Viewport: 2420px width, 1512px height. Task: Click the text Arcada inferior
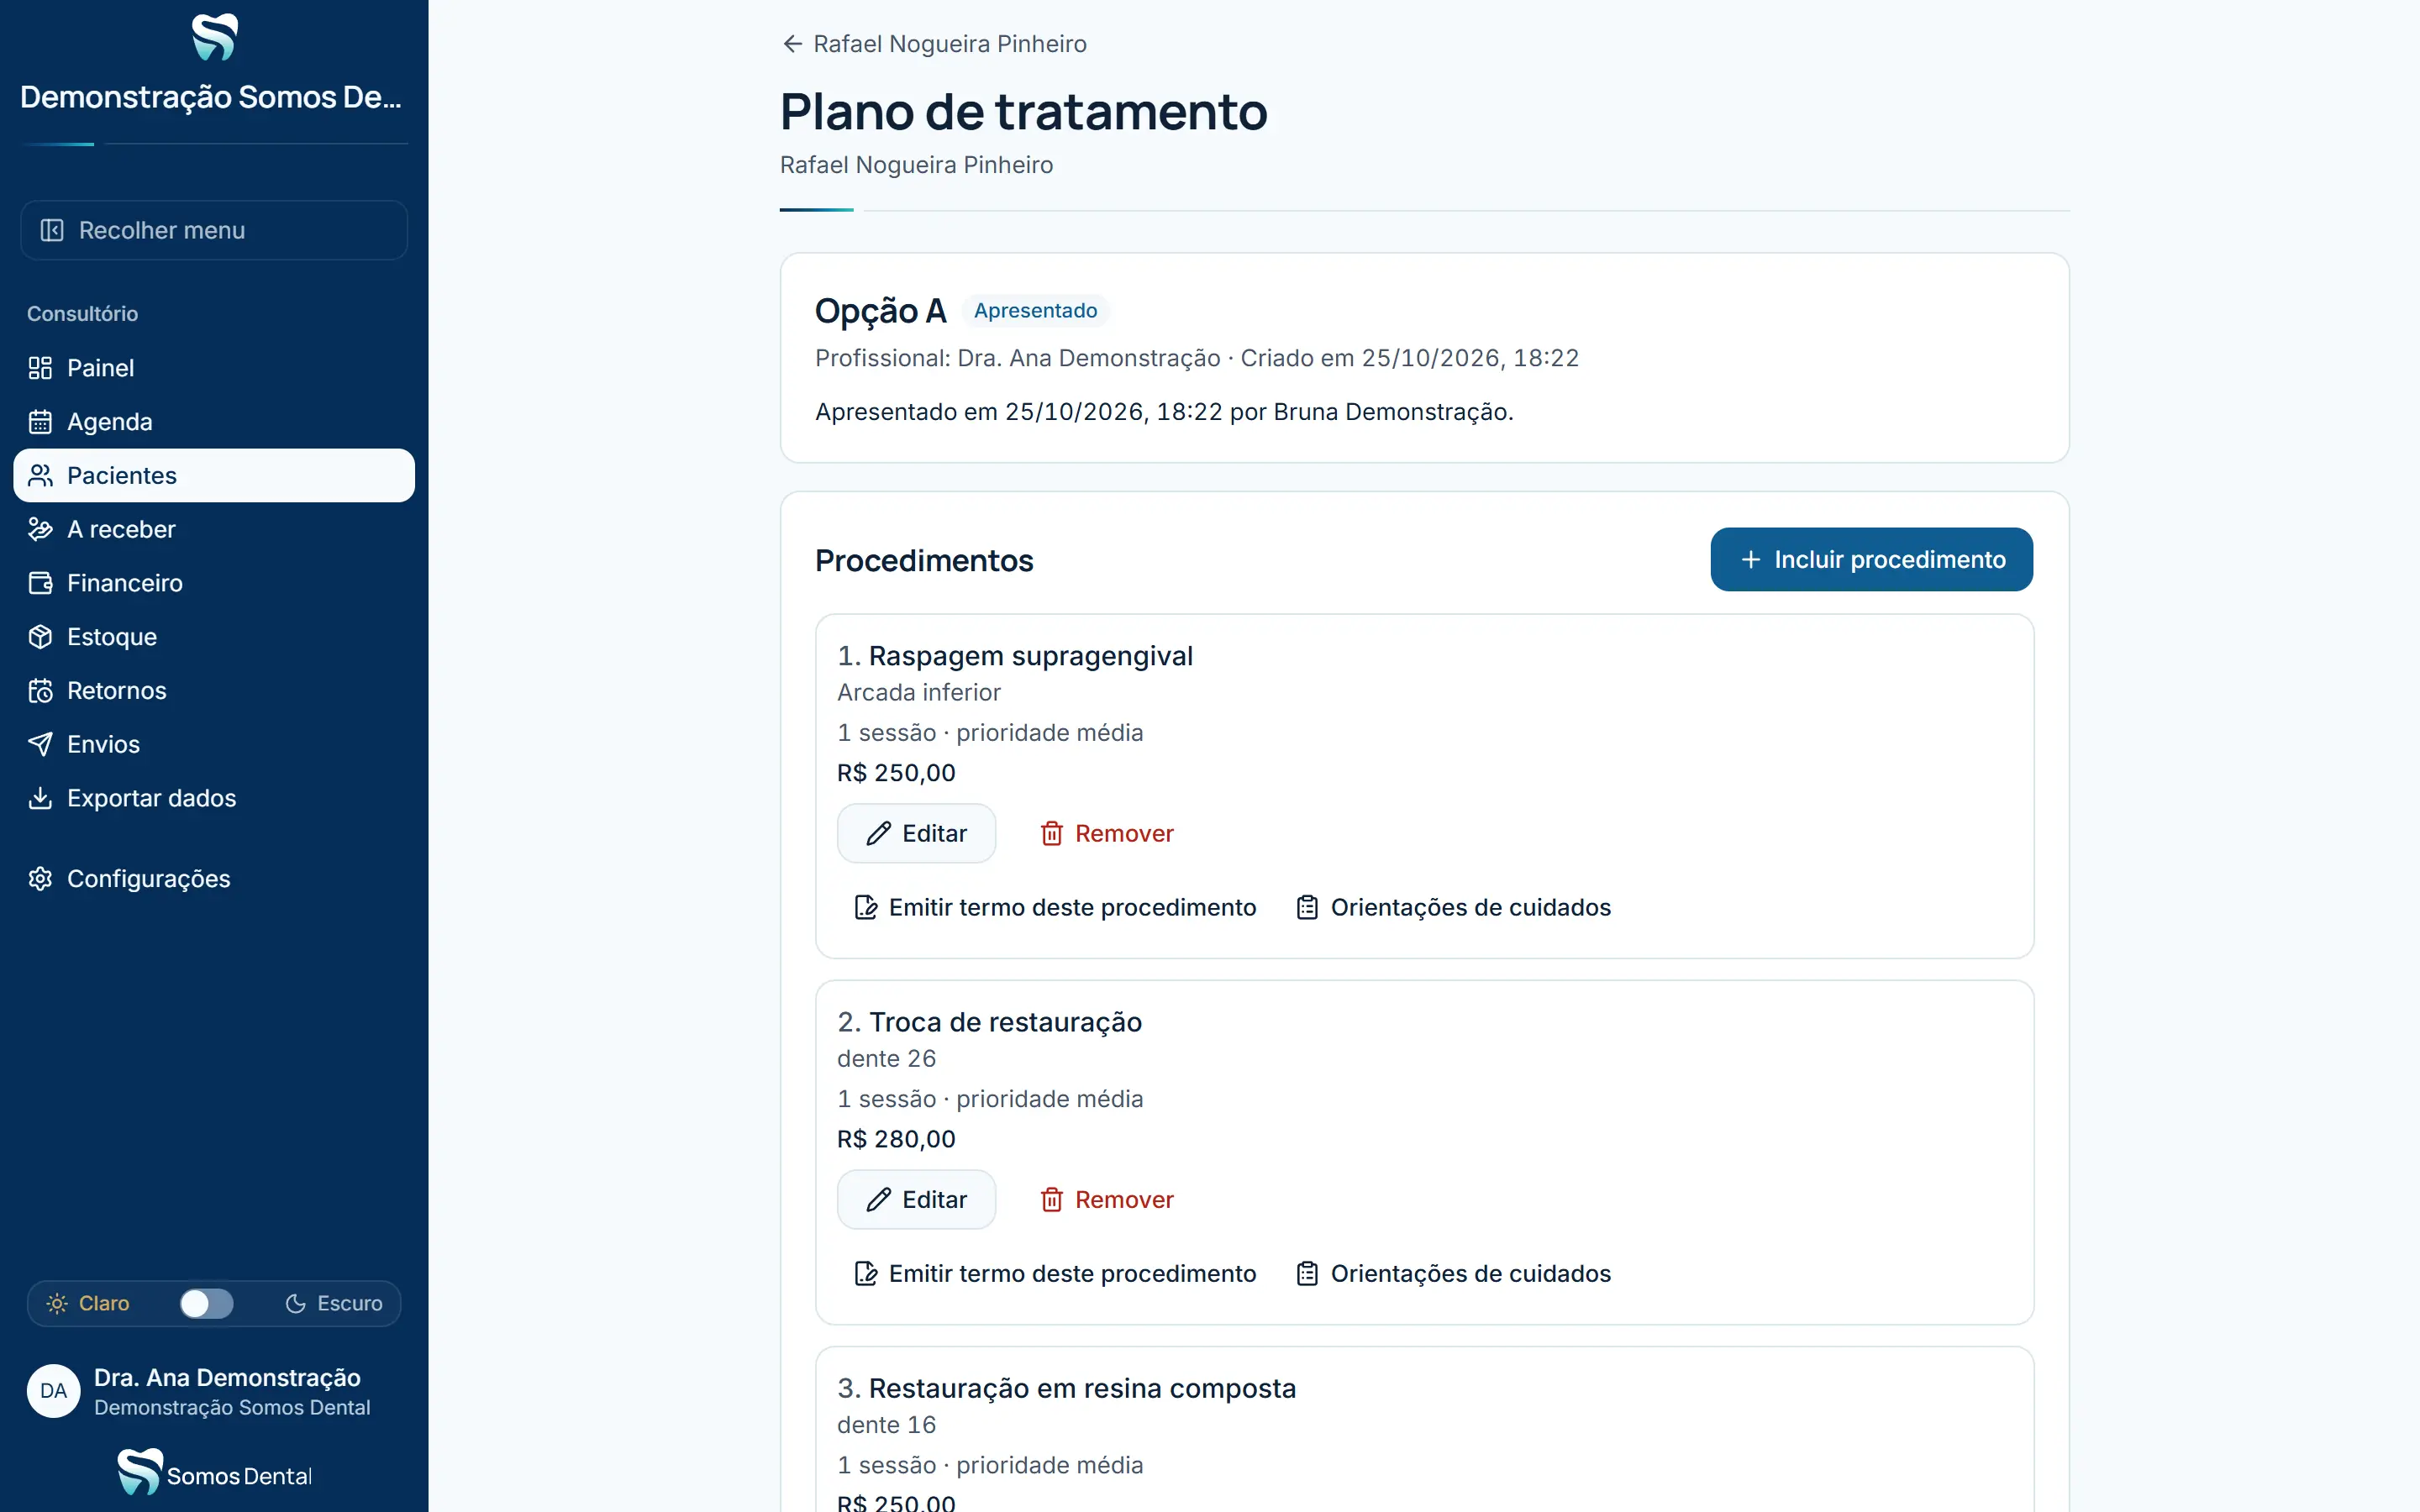point(918,692)
